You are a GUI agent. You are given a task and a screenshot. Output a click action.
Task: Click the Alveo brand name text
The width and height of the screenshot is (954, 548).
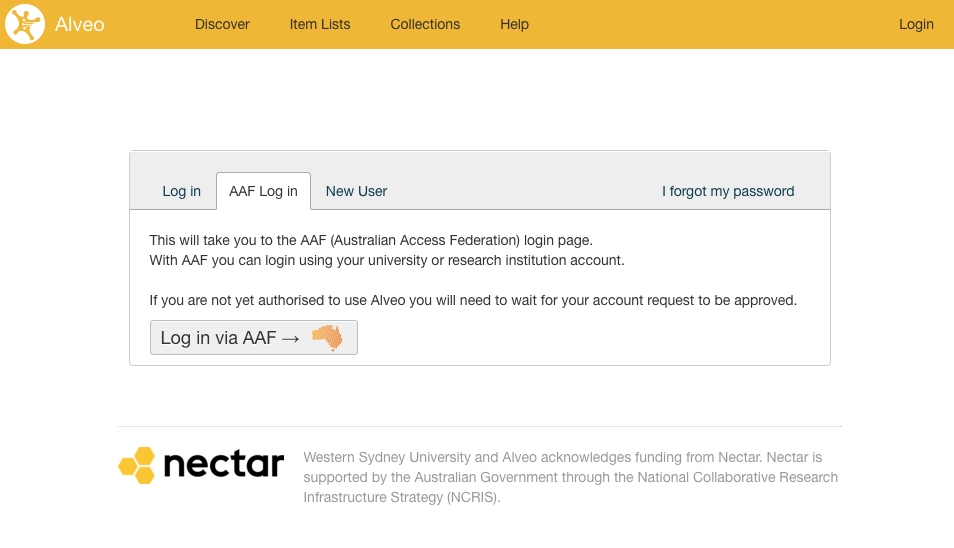click(80, 24)
